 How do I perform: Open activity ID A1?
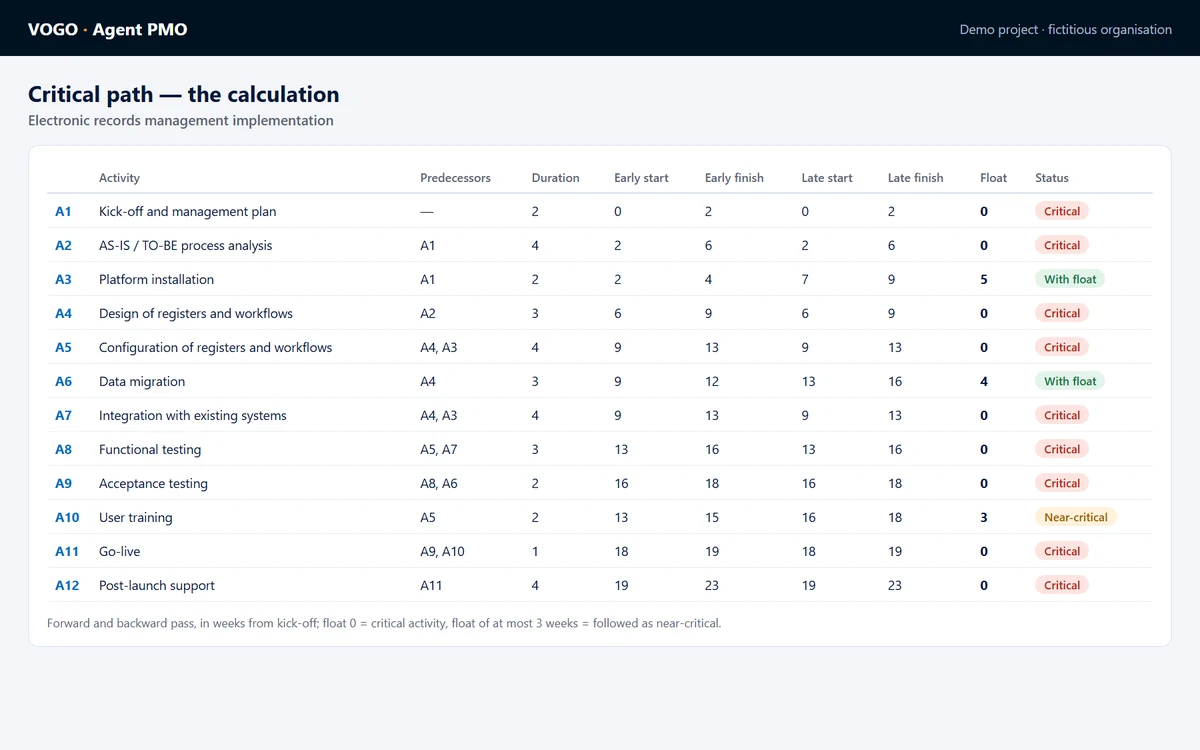(63, 211)
